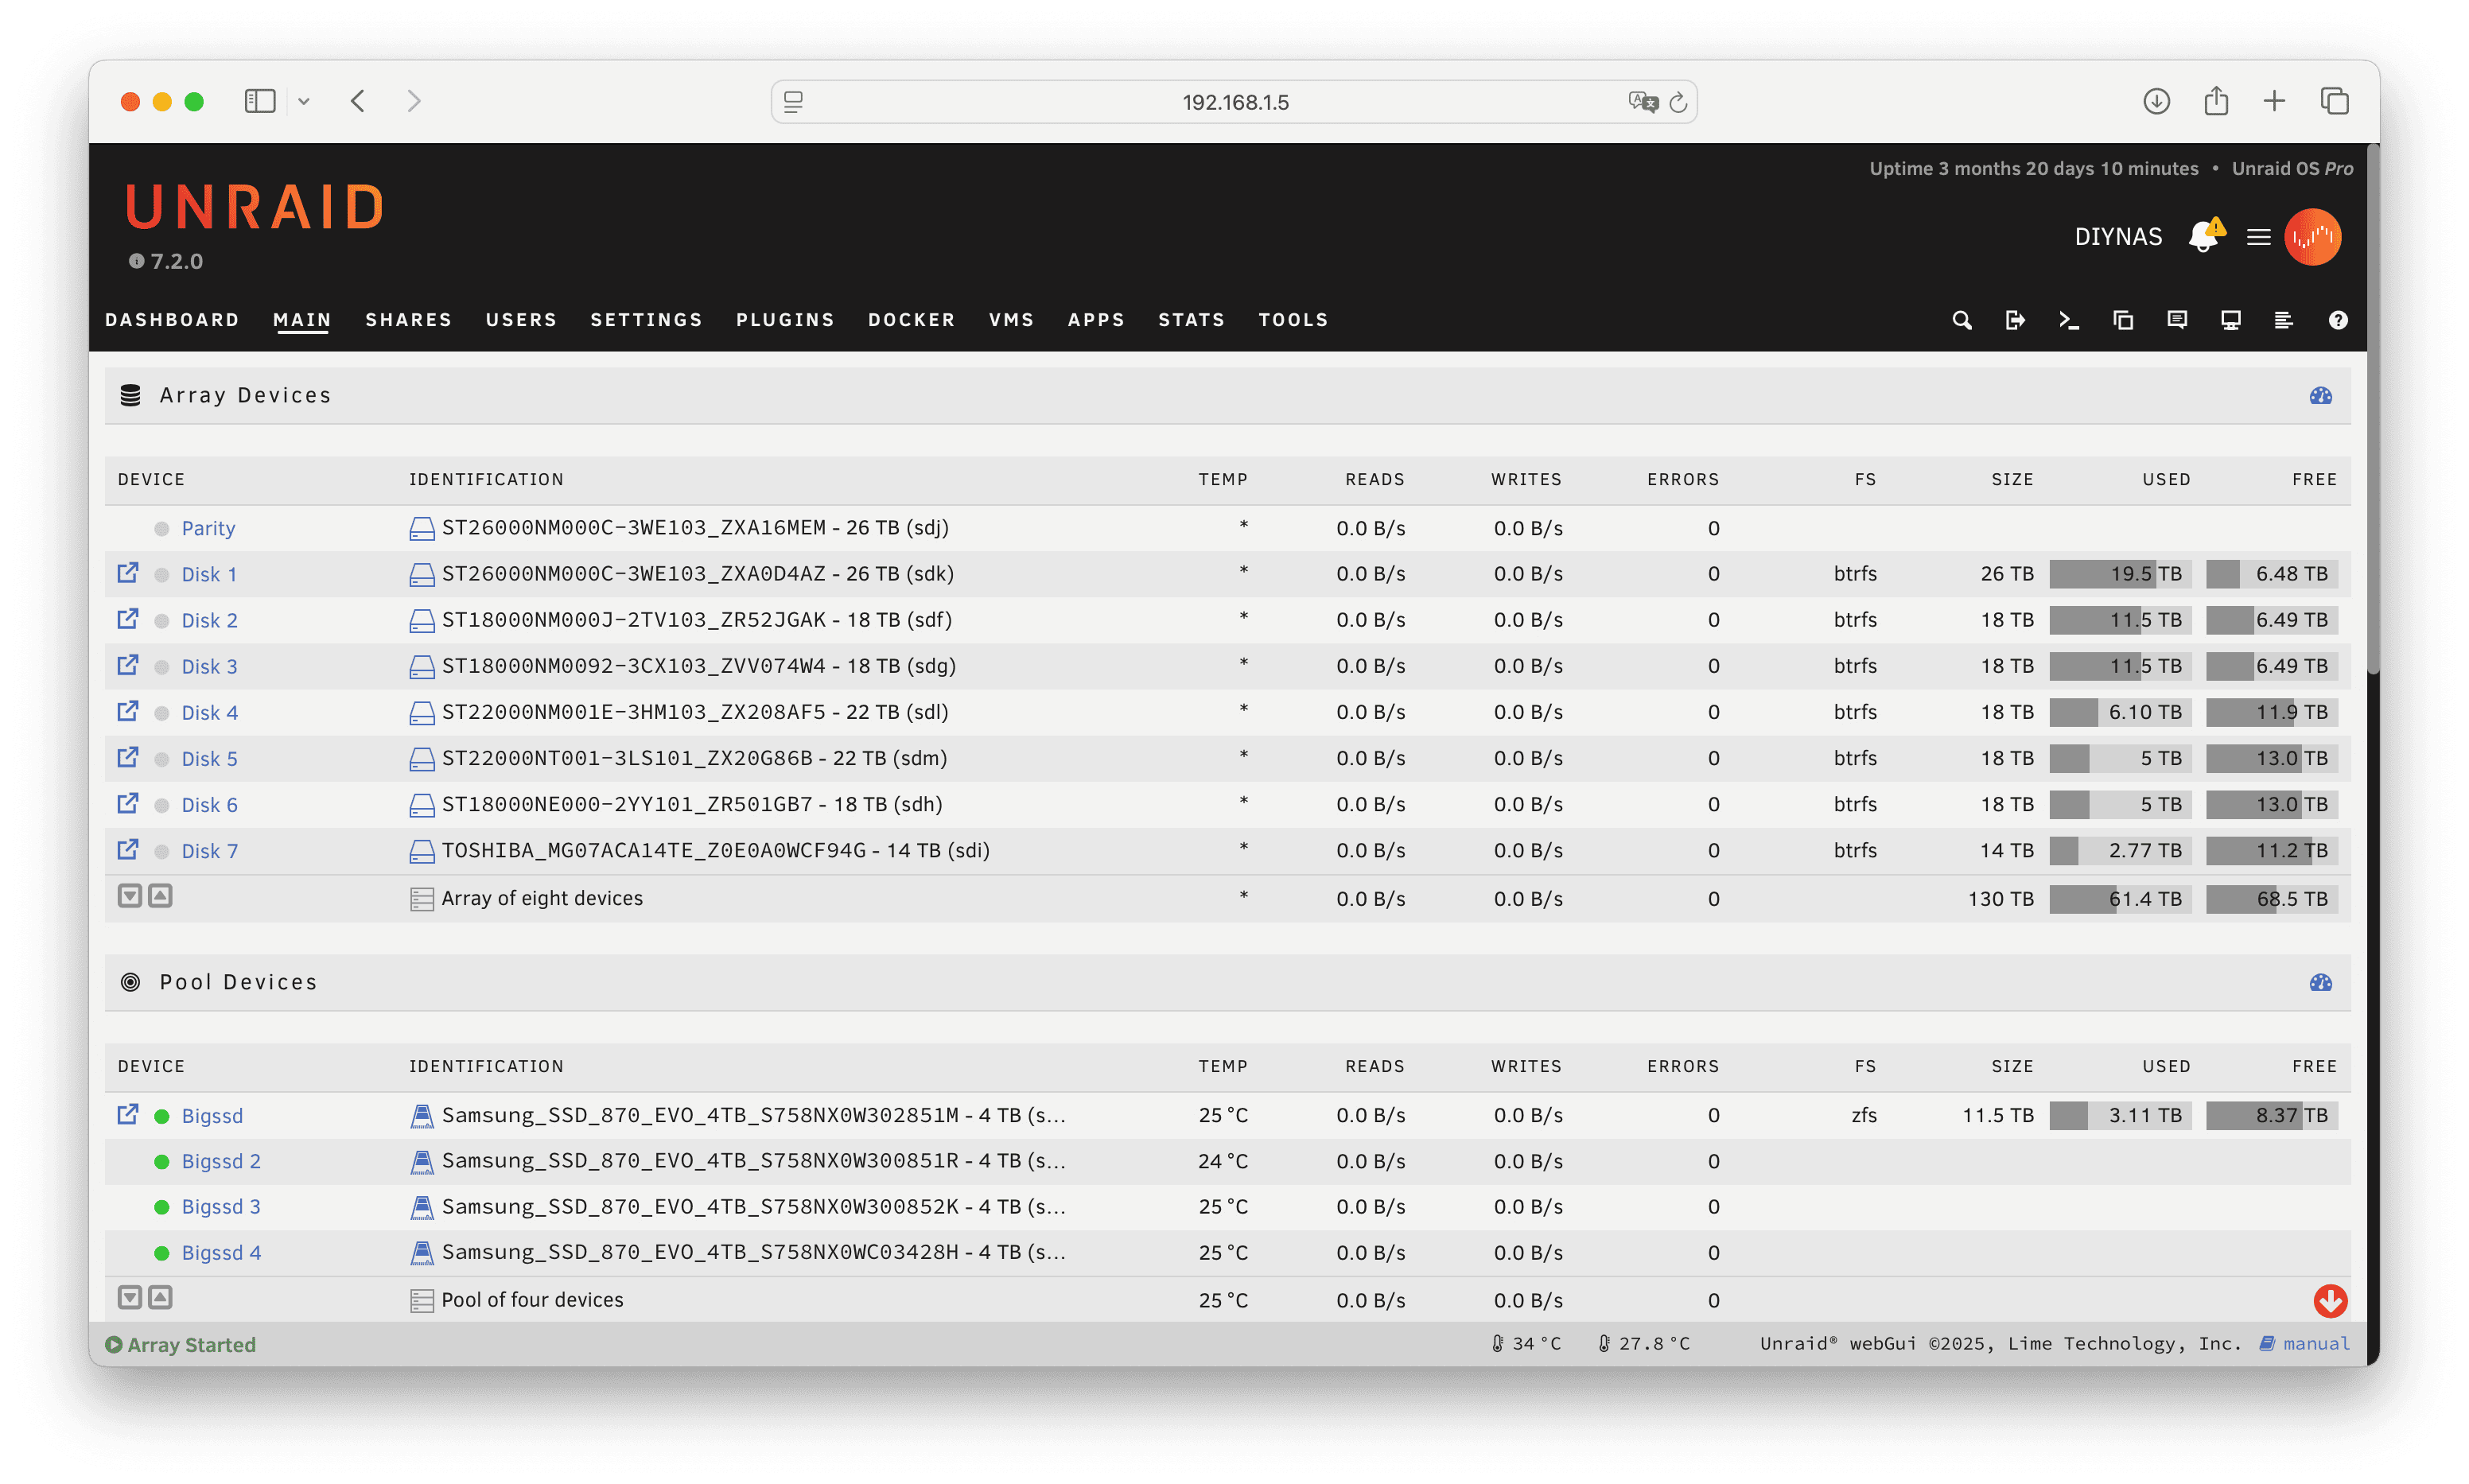
Task: Click the help question mark icon
Action: 2337,320
